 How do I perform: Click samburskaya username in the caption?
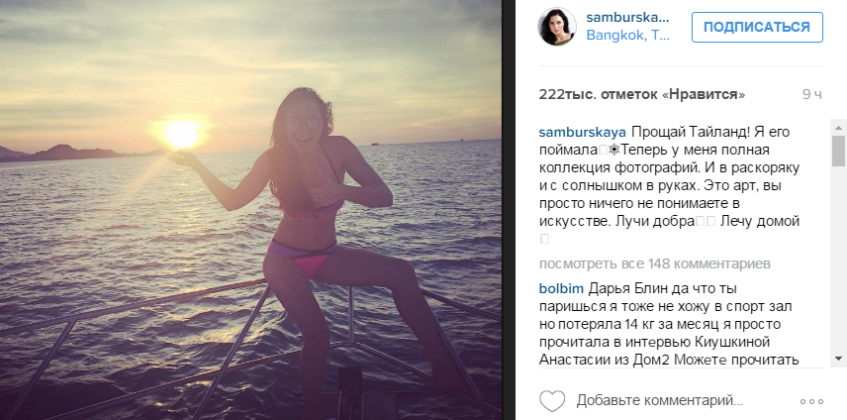582,133
